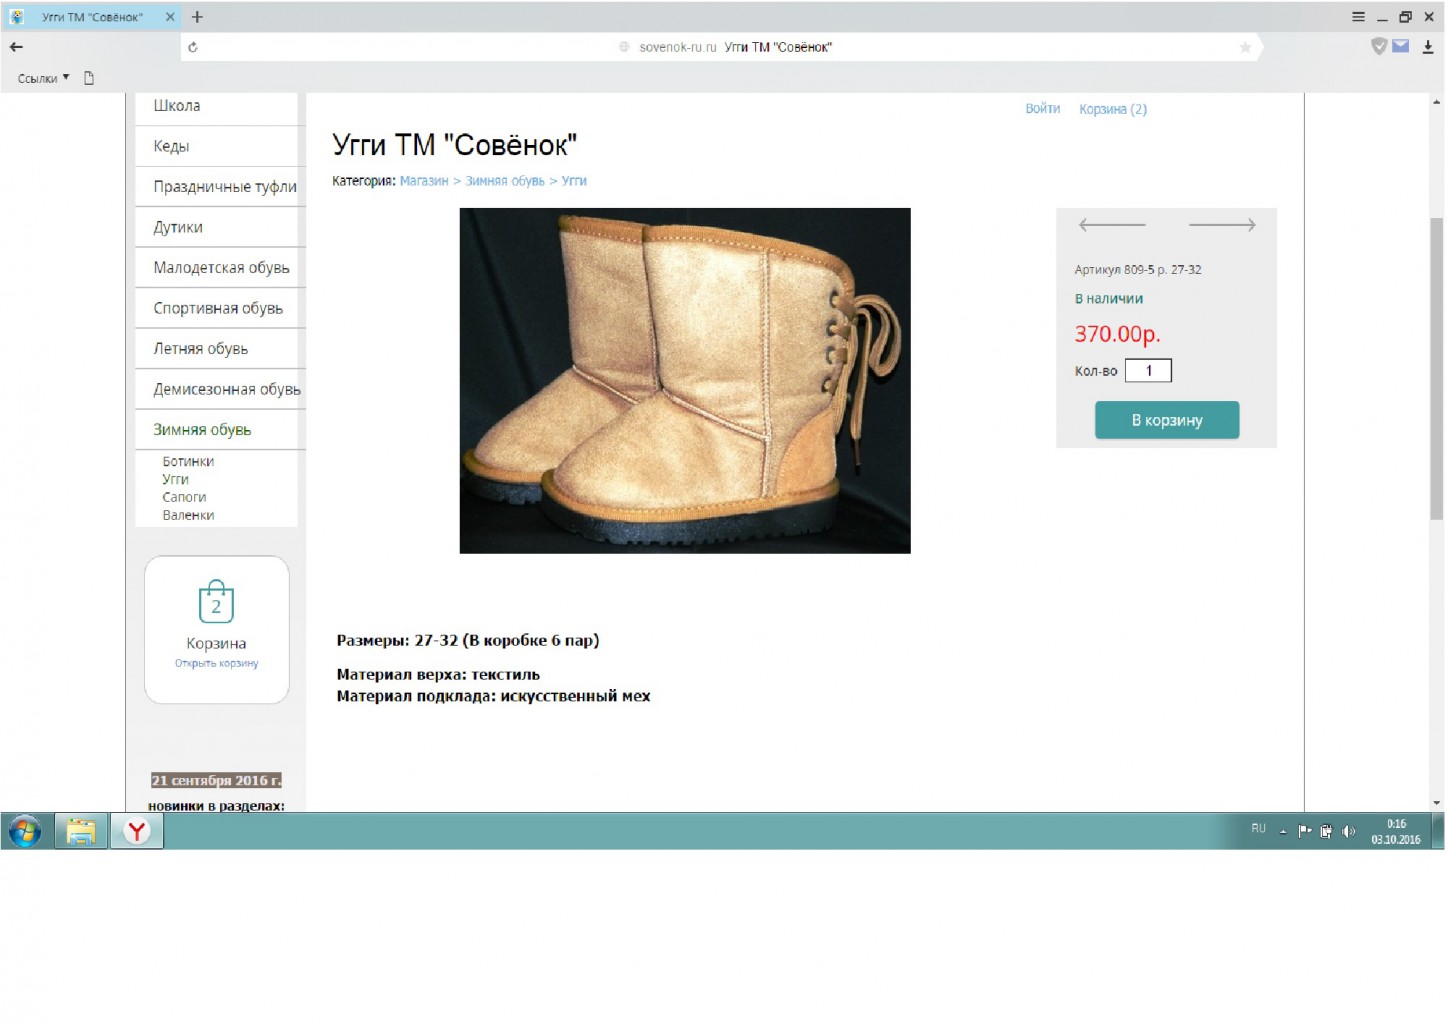1448x1024 pixels.
Task: Click the Артикул 809-5 р. 27-32 text
Action: [x=1138, y=270]
